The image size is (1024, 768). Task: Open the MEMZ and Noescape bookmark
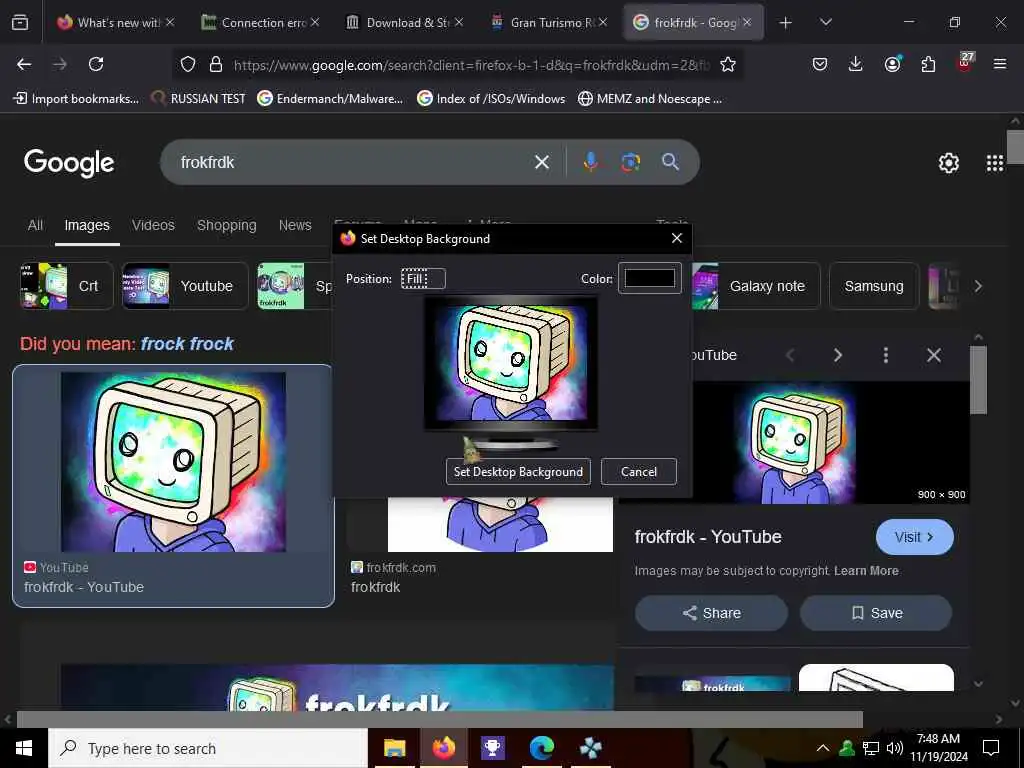pyautogui.click(x=650, y=99)
